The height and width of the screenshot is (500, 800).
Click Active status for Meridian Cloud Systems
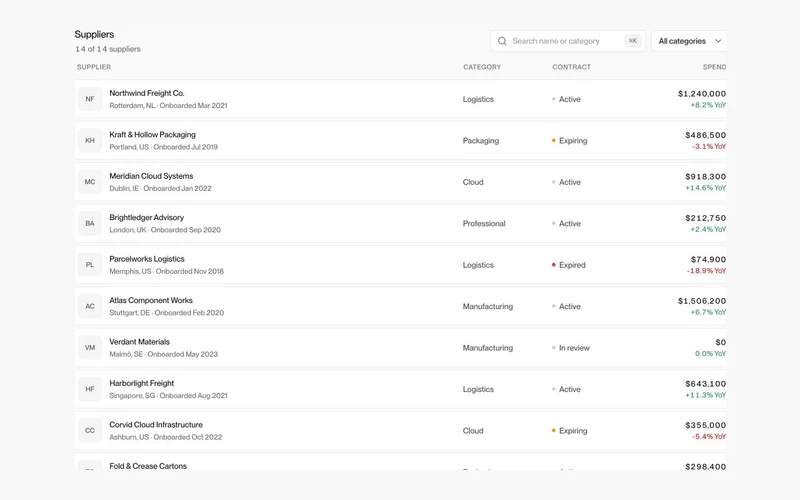pos(566,182)
